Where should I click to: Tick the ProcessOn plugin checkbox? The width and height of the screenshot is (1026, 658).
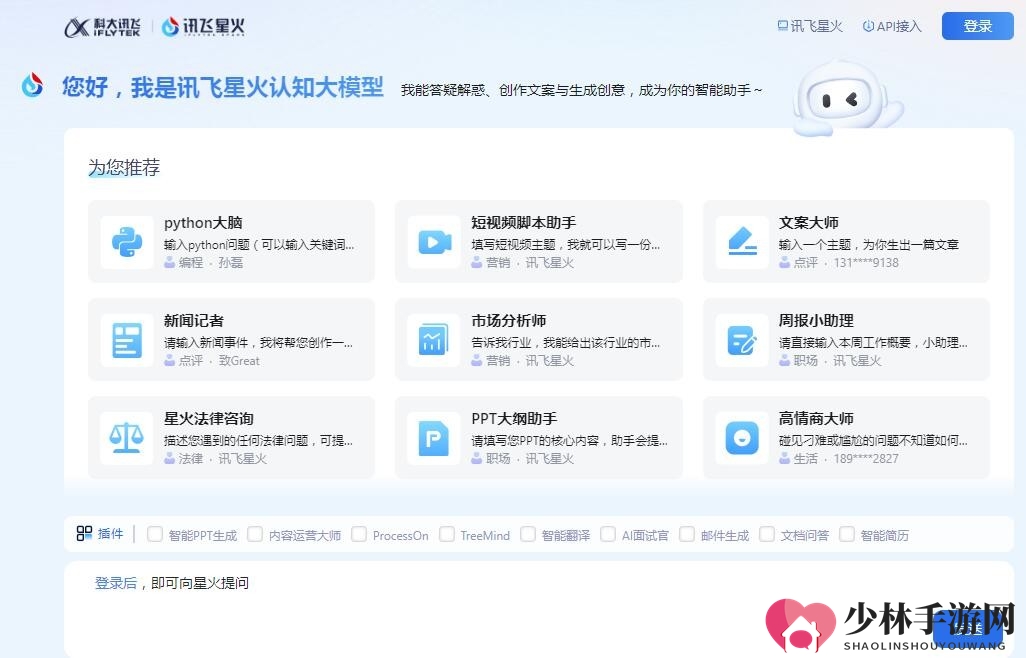coord(359,534)
